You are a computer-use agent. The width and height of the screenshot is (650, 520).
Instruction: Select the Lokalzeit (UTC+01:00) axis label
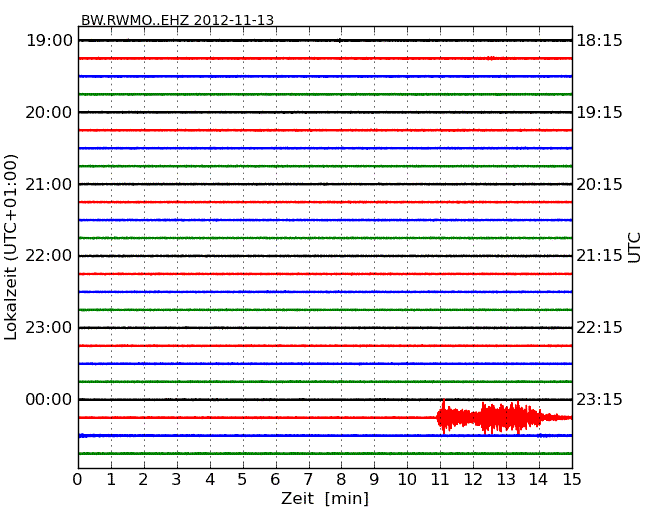[x=10, y=247]
